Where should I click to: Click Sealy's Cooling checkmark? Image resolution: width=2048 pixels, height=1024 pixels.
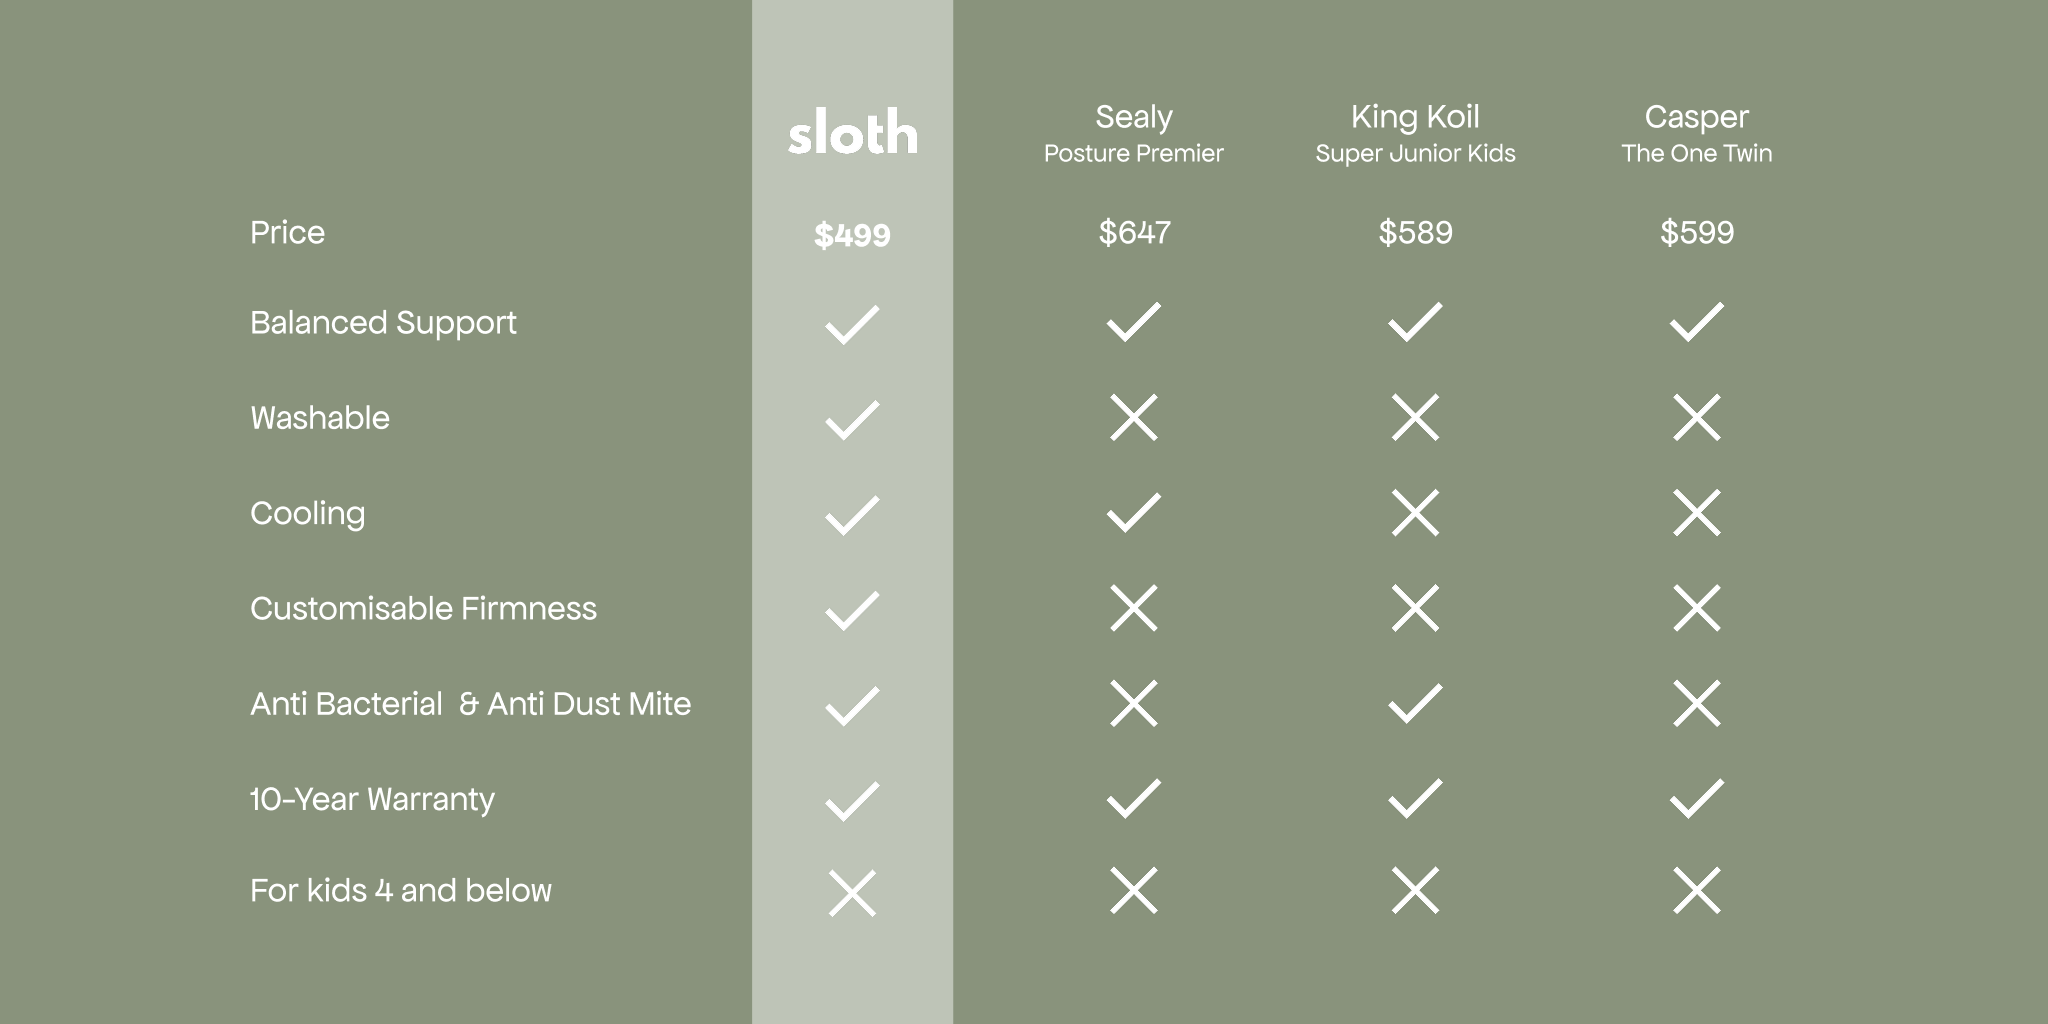[1133, 513]
